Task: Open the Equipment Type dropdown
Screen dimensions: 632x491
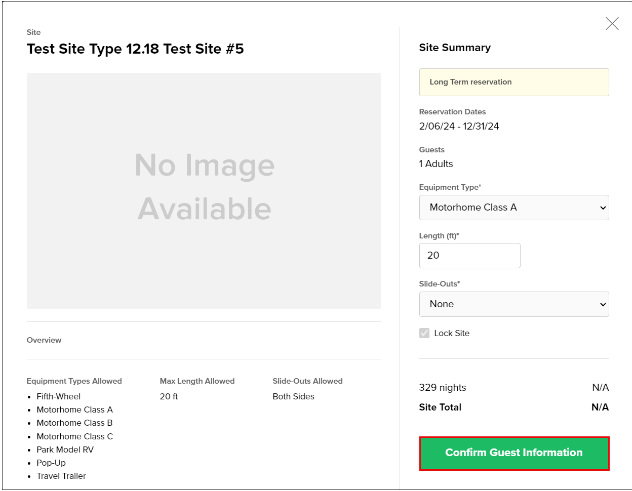Action: [x=514, y=208]
